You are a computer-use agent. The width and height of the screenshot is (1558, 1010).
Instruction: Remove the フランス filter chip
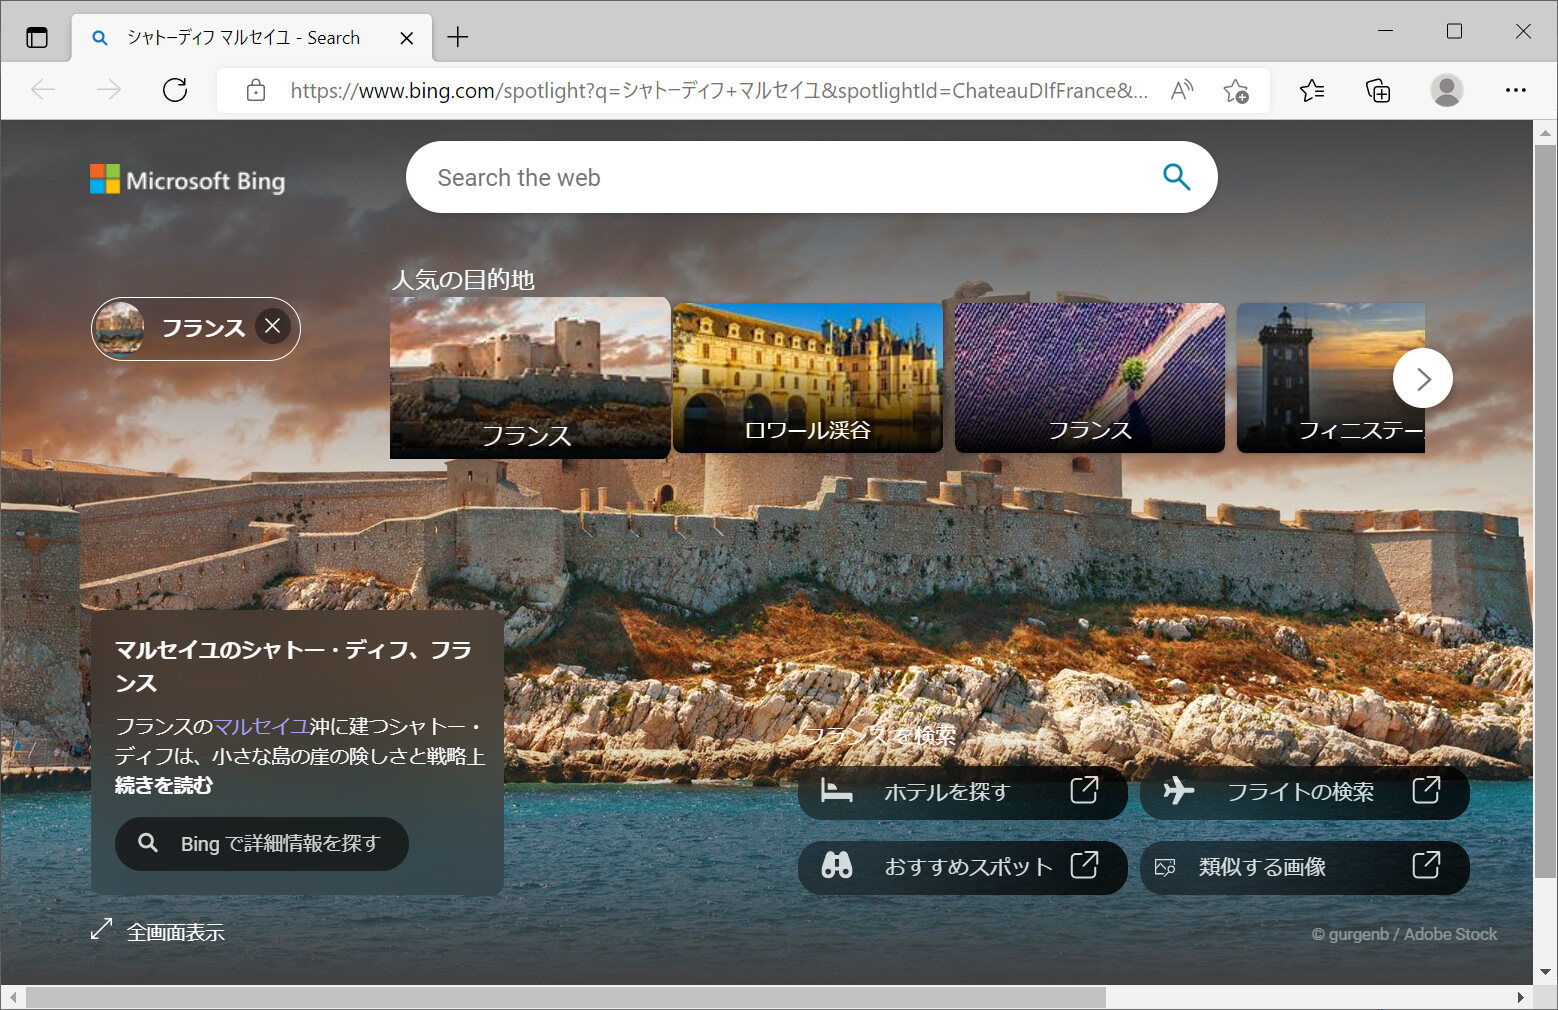click(272, 326)
